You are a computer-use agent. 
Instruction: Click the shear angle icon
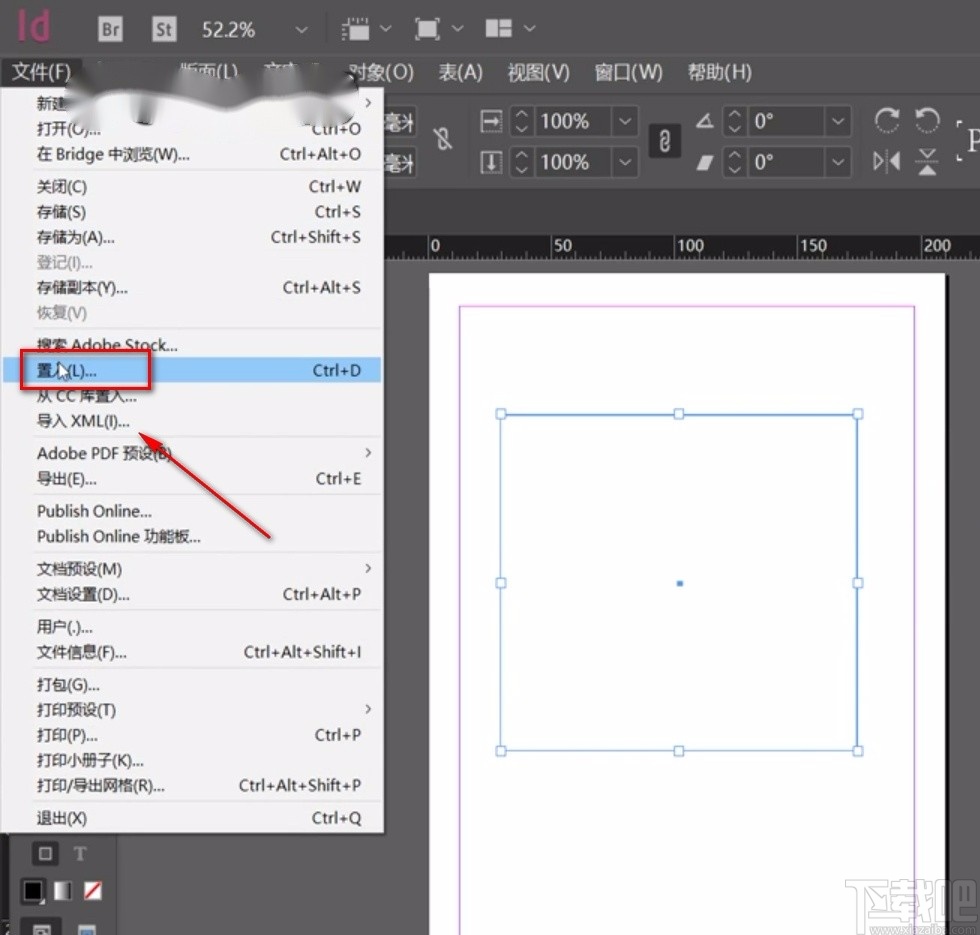[705, 162]
